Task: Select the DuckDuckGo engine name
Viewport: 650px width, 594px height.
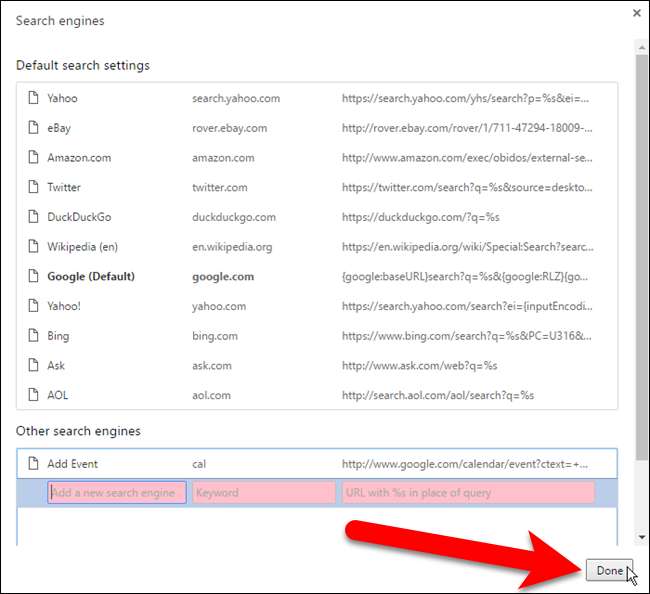Action: pos(79,217)
